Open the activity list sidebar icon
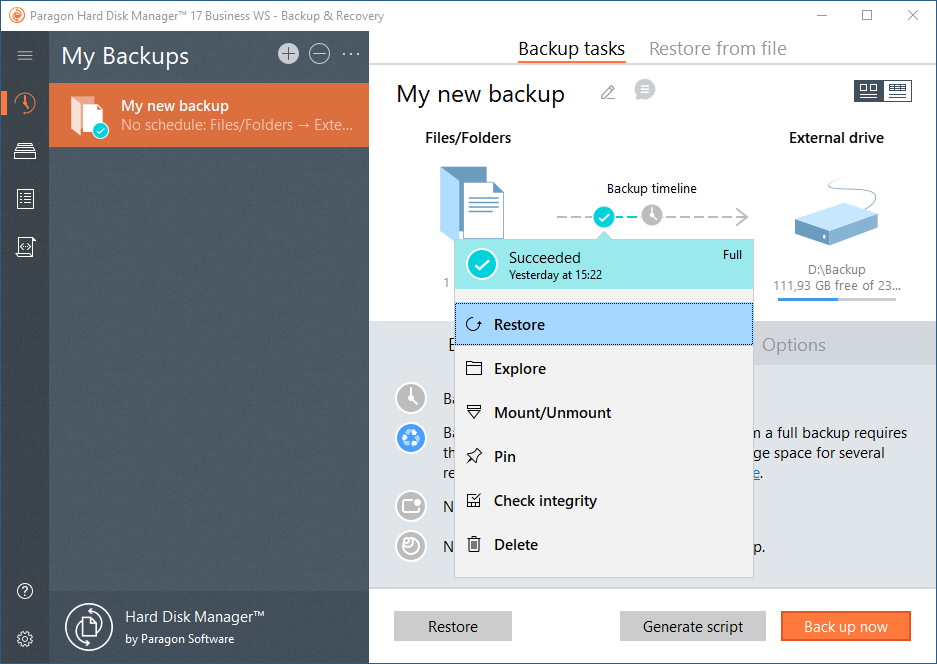 click(25, 198)
